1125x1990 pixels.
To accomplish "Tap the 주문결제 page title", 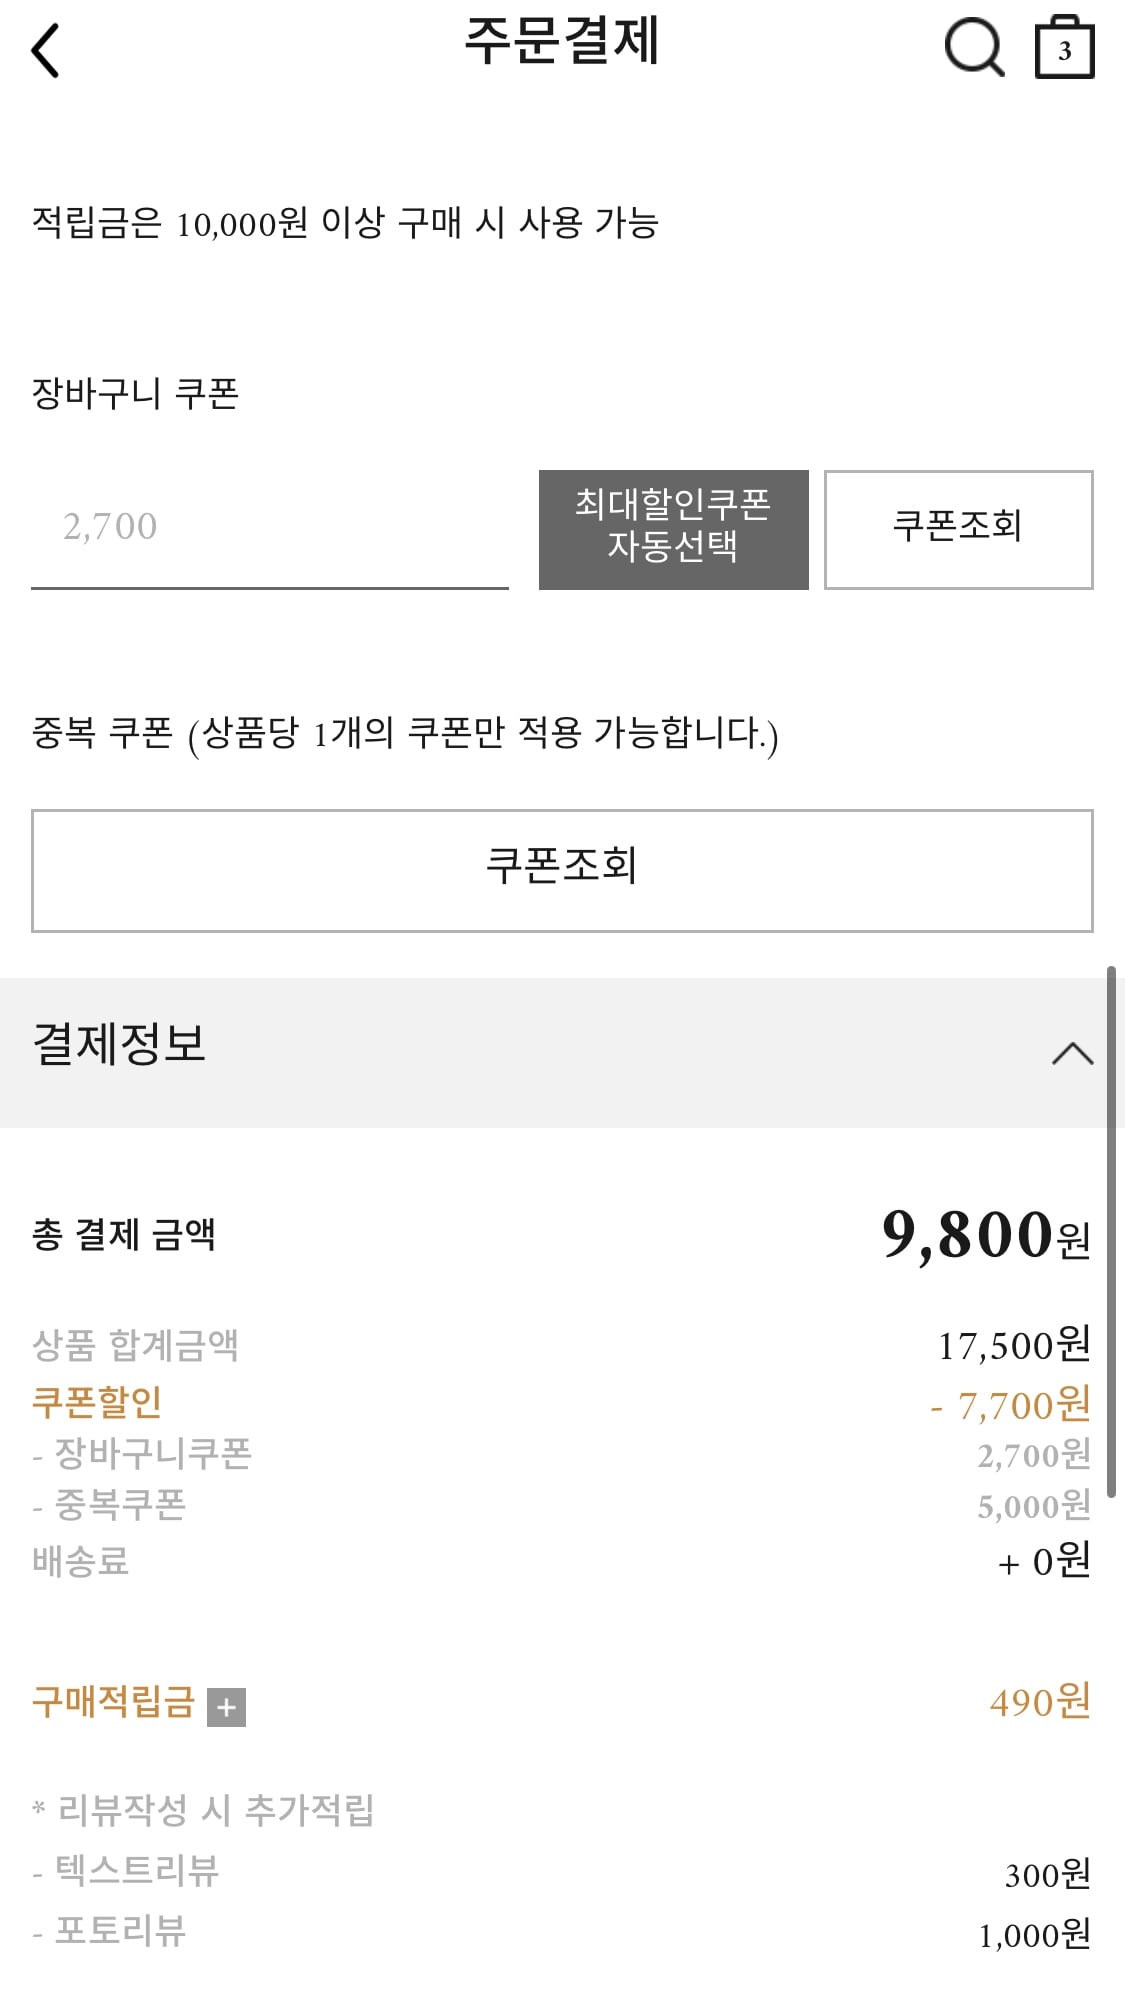I will pos(562,42).
